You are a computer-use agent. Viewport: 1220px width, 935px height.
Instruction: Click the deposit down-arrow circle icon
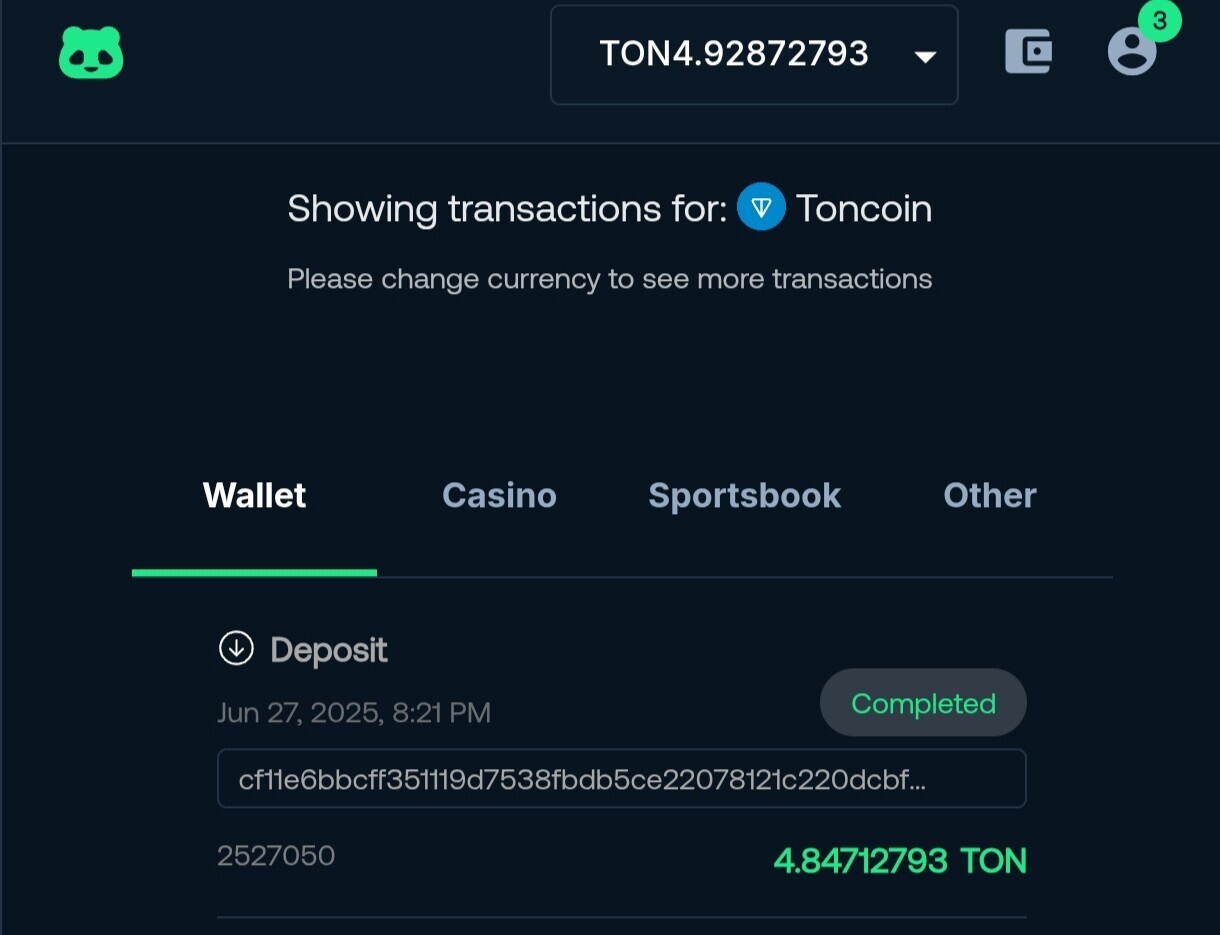tap(236, 648)
